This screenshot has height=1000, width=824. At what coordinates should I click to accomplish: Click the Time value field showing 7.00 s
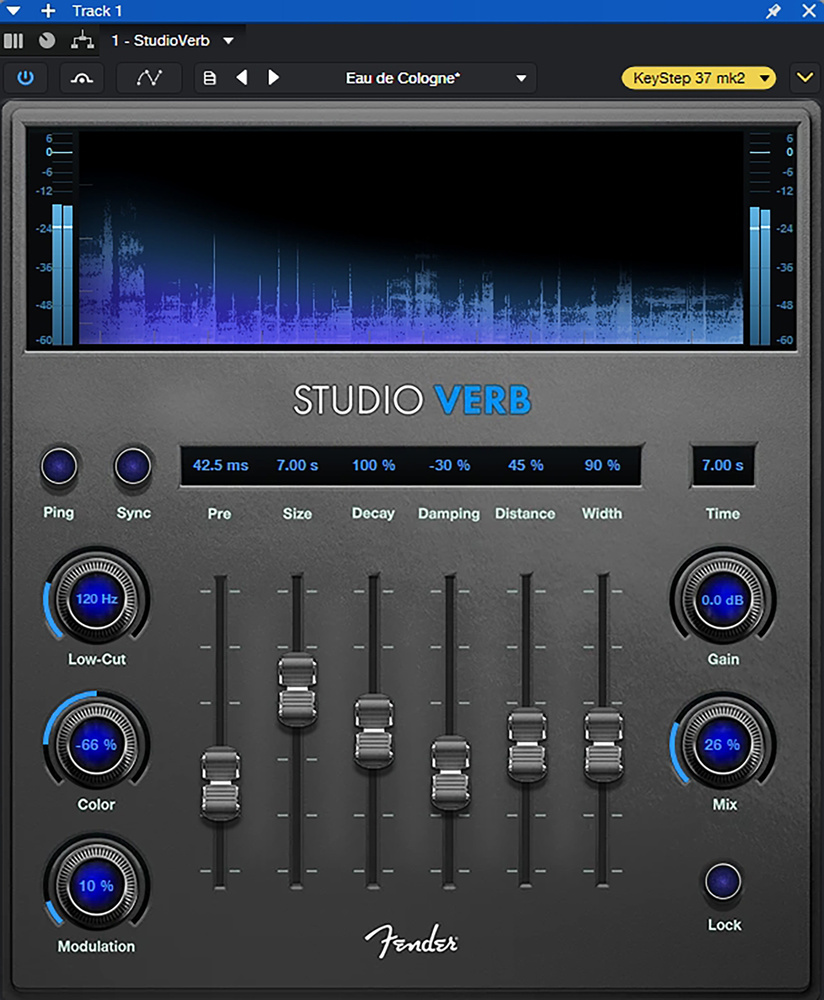[x=722, y=465]
